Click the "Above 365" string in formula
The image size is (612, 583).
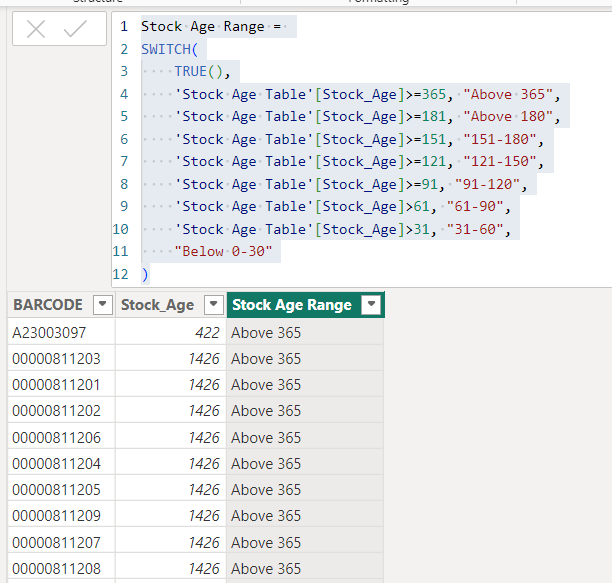[x=508, y=94]
